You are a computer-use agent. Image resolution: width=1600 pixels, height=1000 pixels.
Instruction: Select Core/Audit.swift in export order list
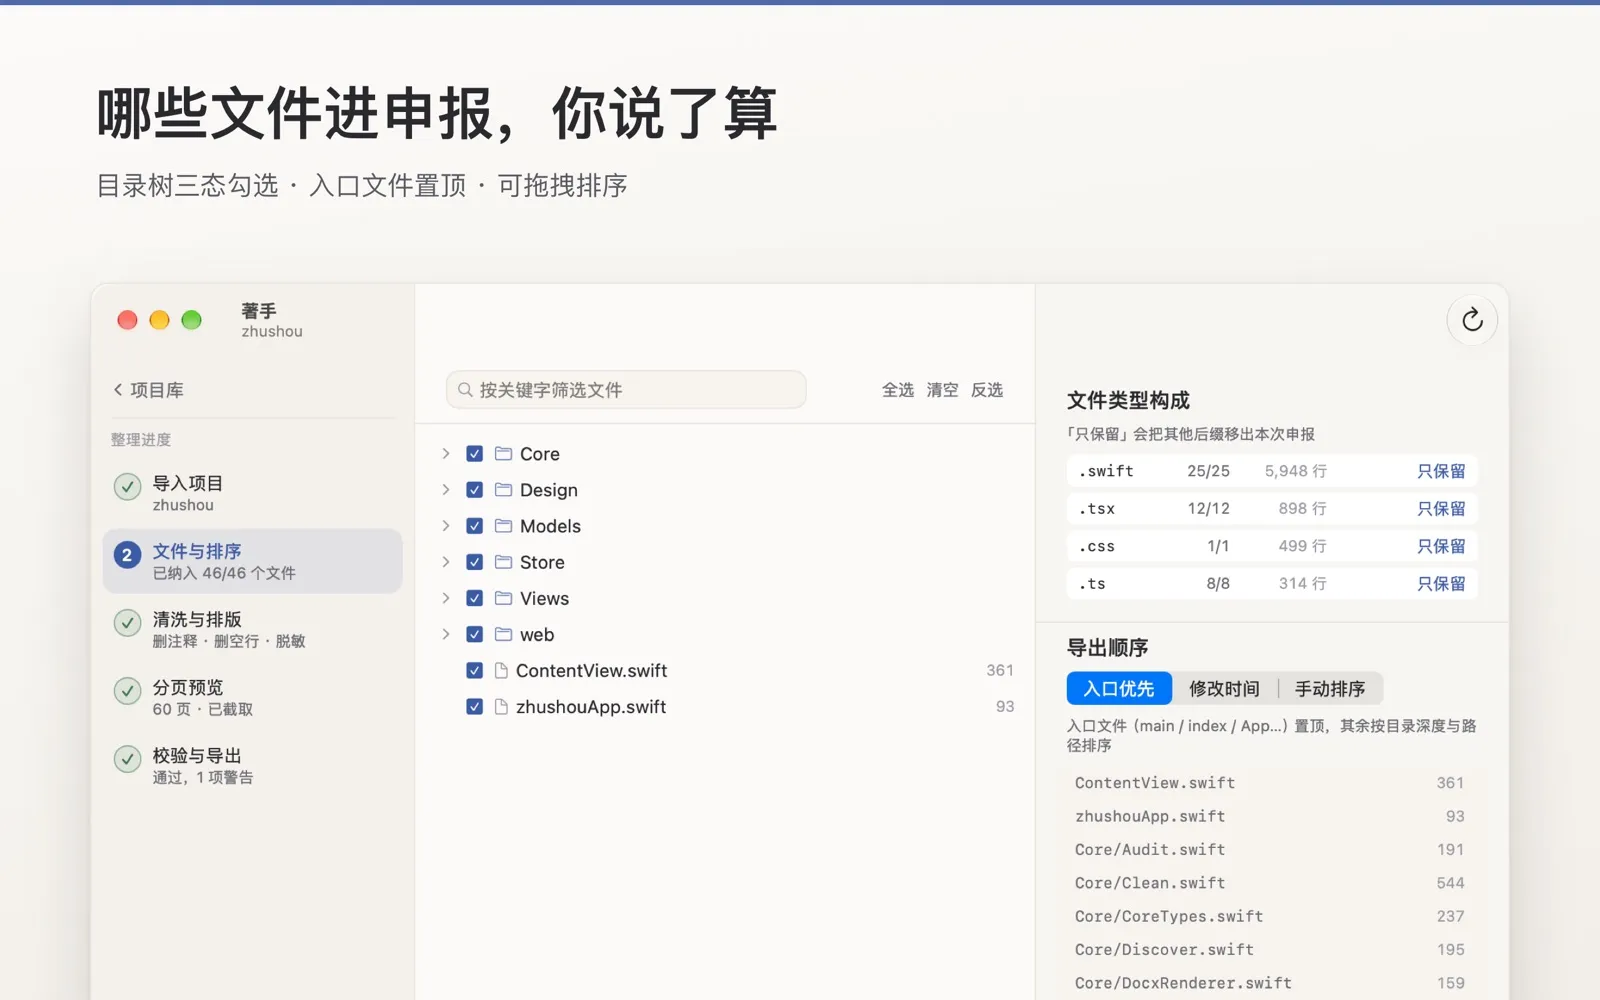pyautogui.click(x=1270, y=850)
